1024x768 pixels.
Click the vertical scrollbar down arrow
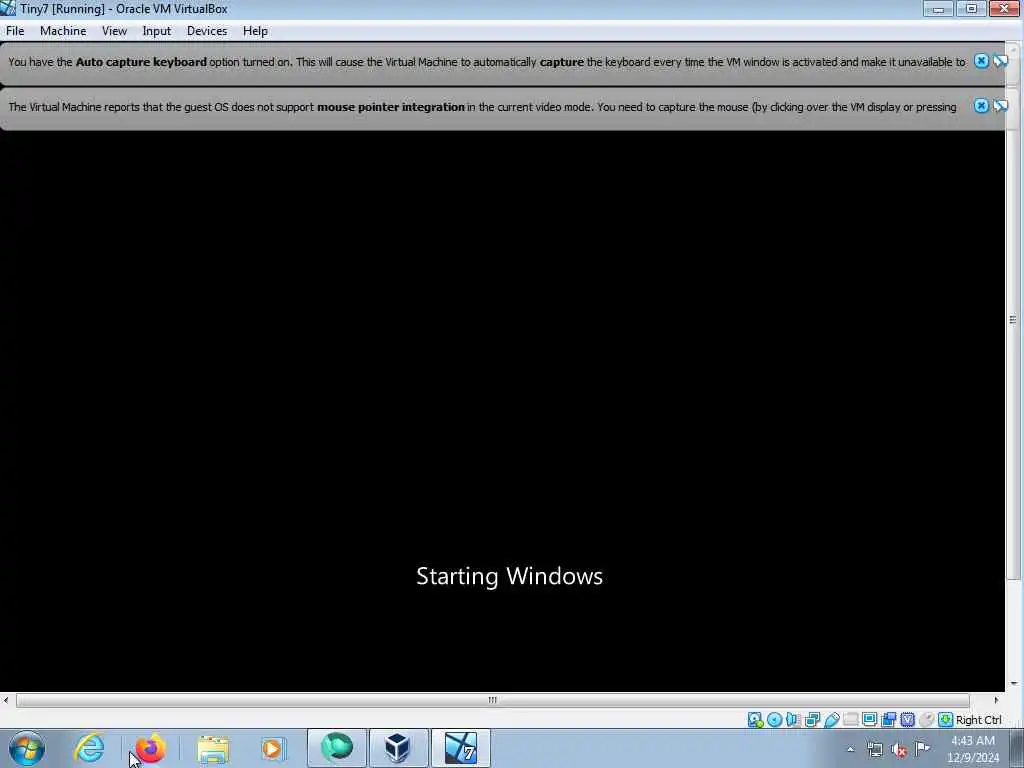1014,684
